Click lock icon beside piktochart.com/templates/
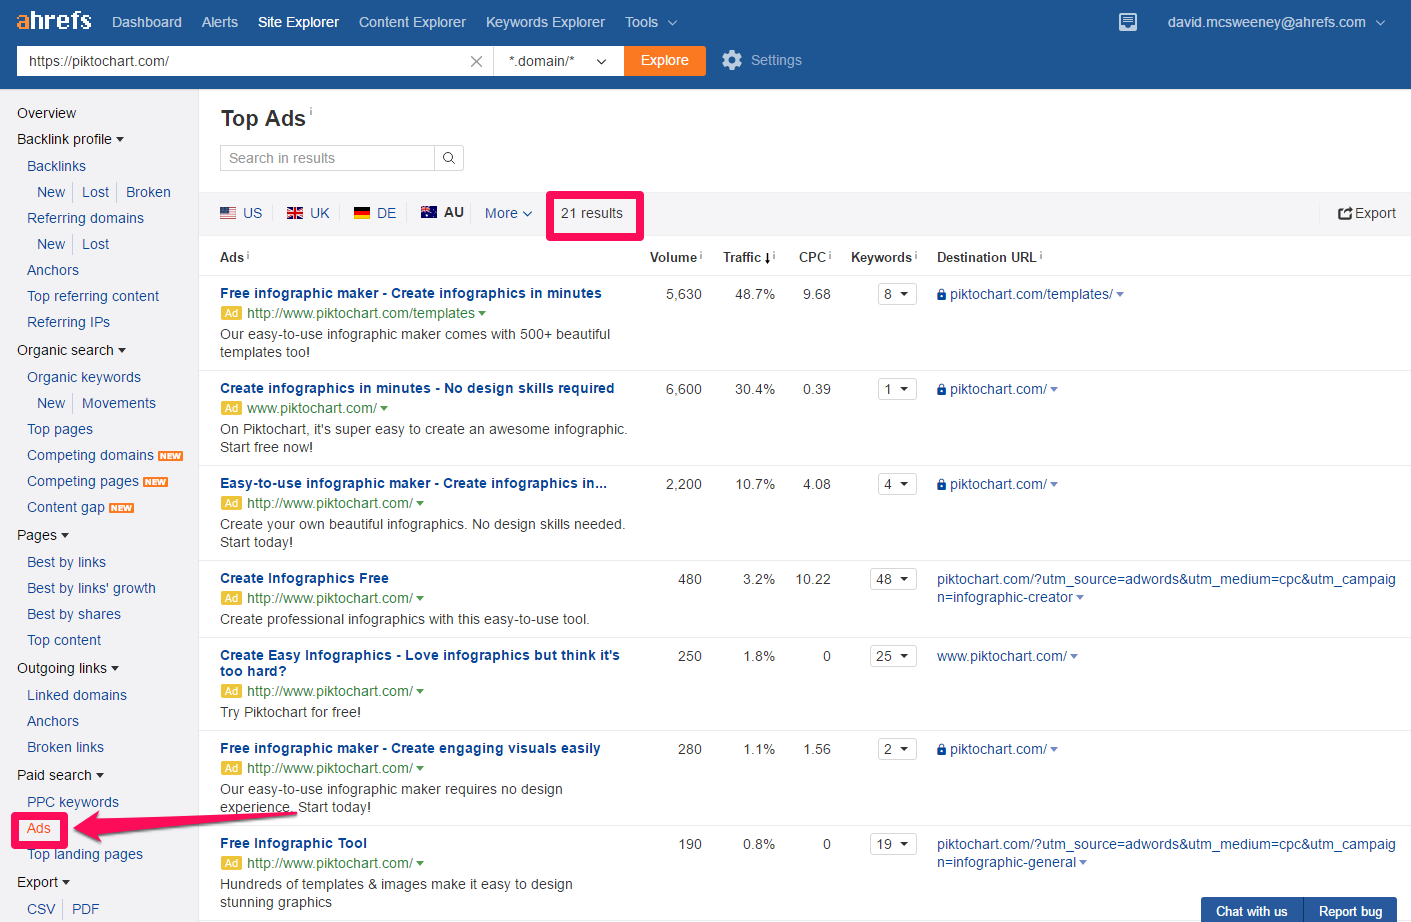 [x=941, y=295]
